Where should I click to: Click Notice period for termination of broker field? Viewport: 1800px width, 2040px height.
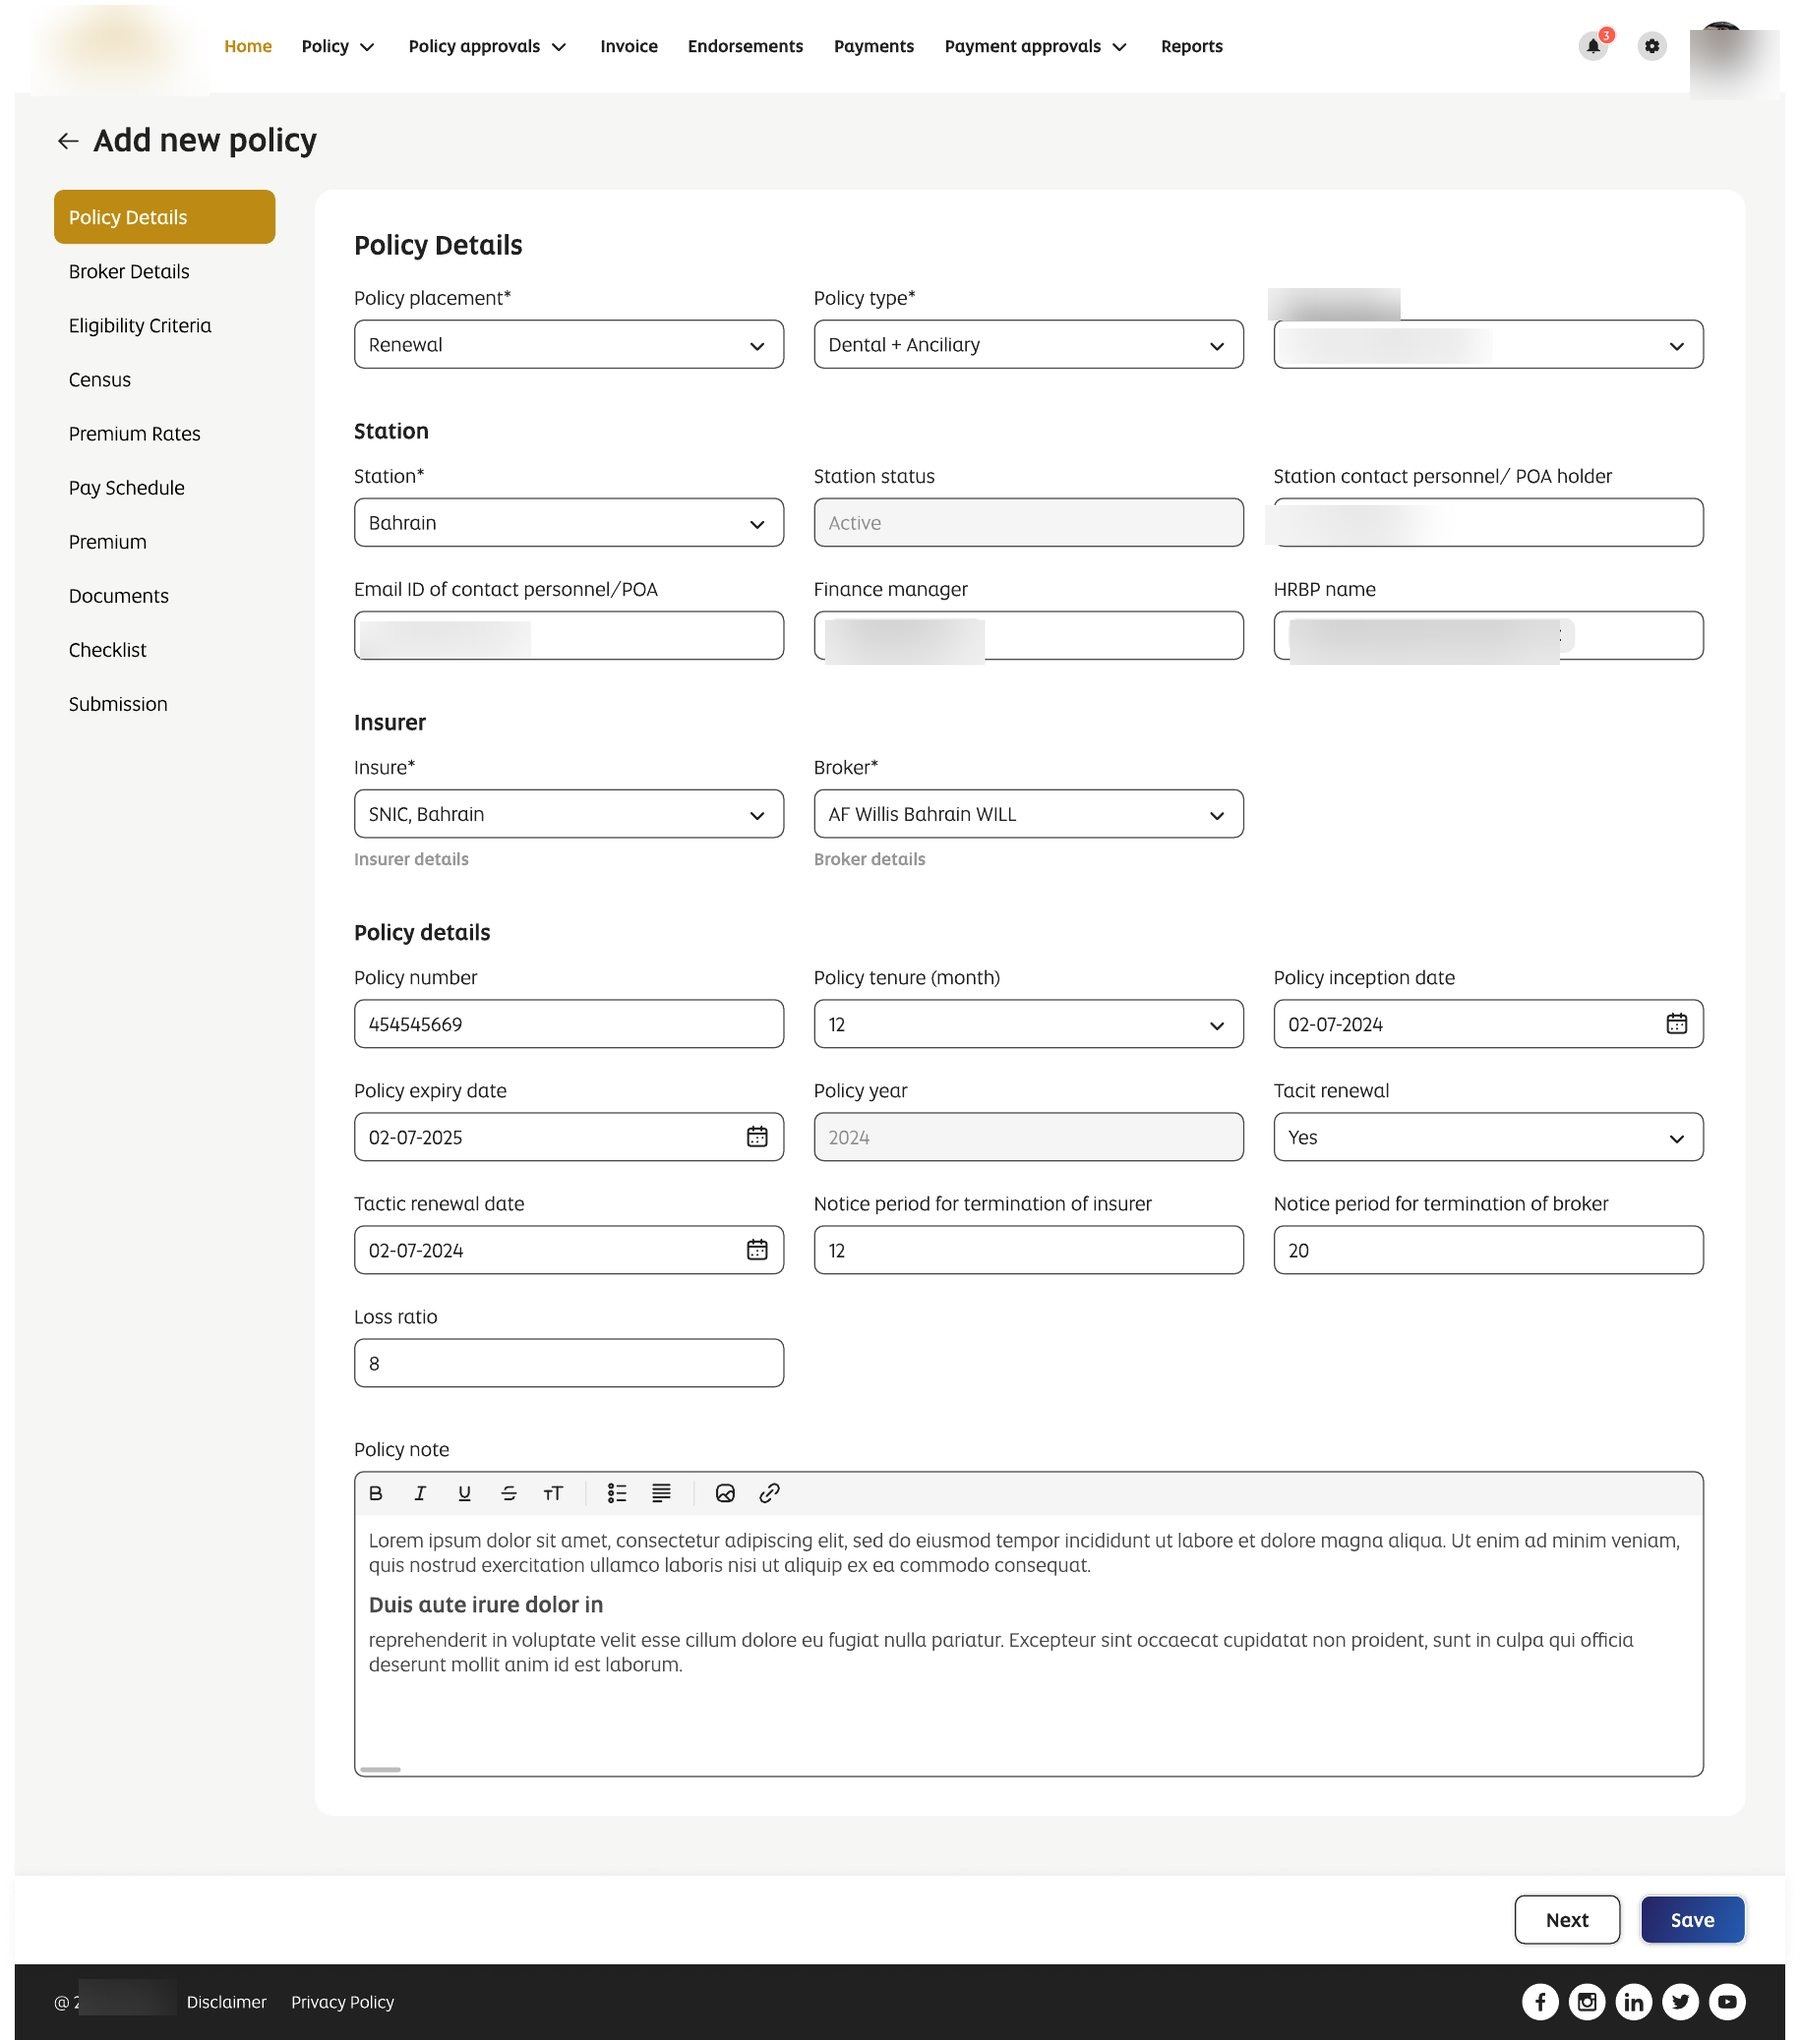(1488, 1250)
